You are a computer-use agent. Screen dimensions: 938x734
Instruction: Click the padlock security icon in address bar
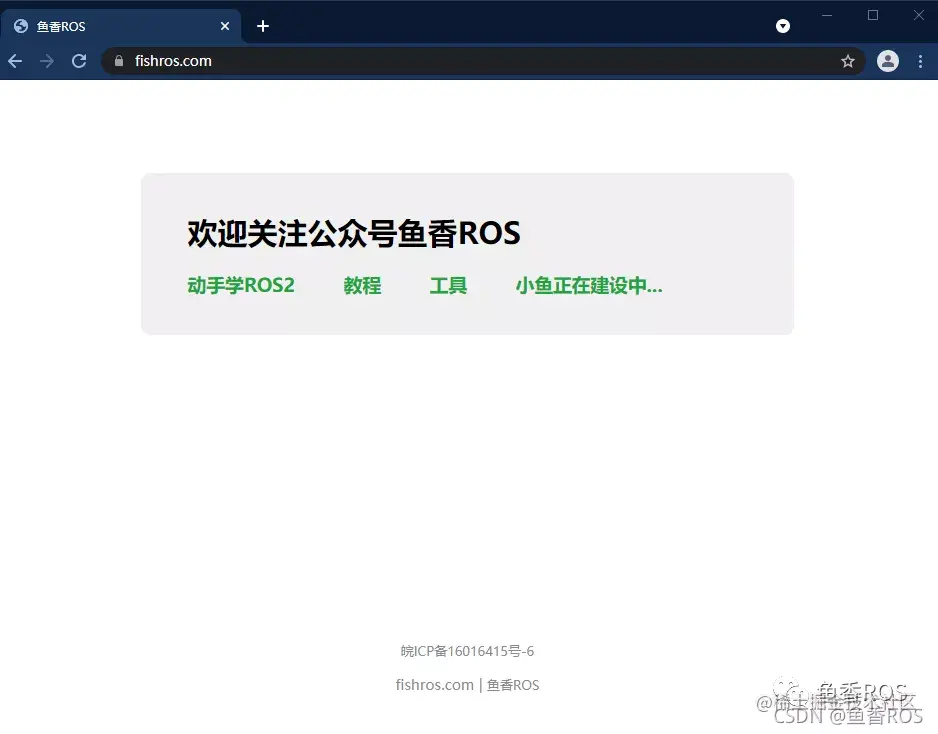119,60
